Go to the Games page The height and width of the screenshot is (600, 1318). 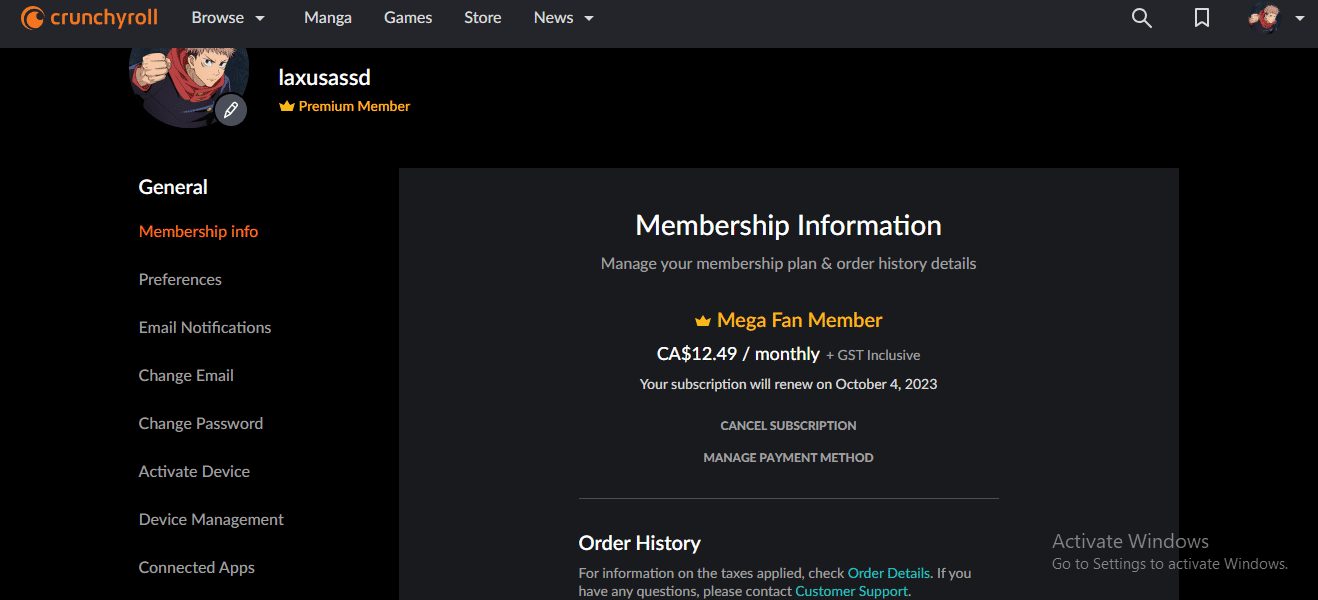pos(408,18)
